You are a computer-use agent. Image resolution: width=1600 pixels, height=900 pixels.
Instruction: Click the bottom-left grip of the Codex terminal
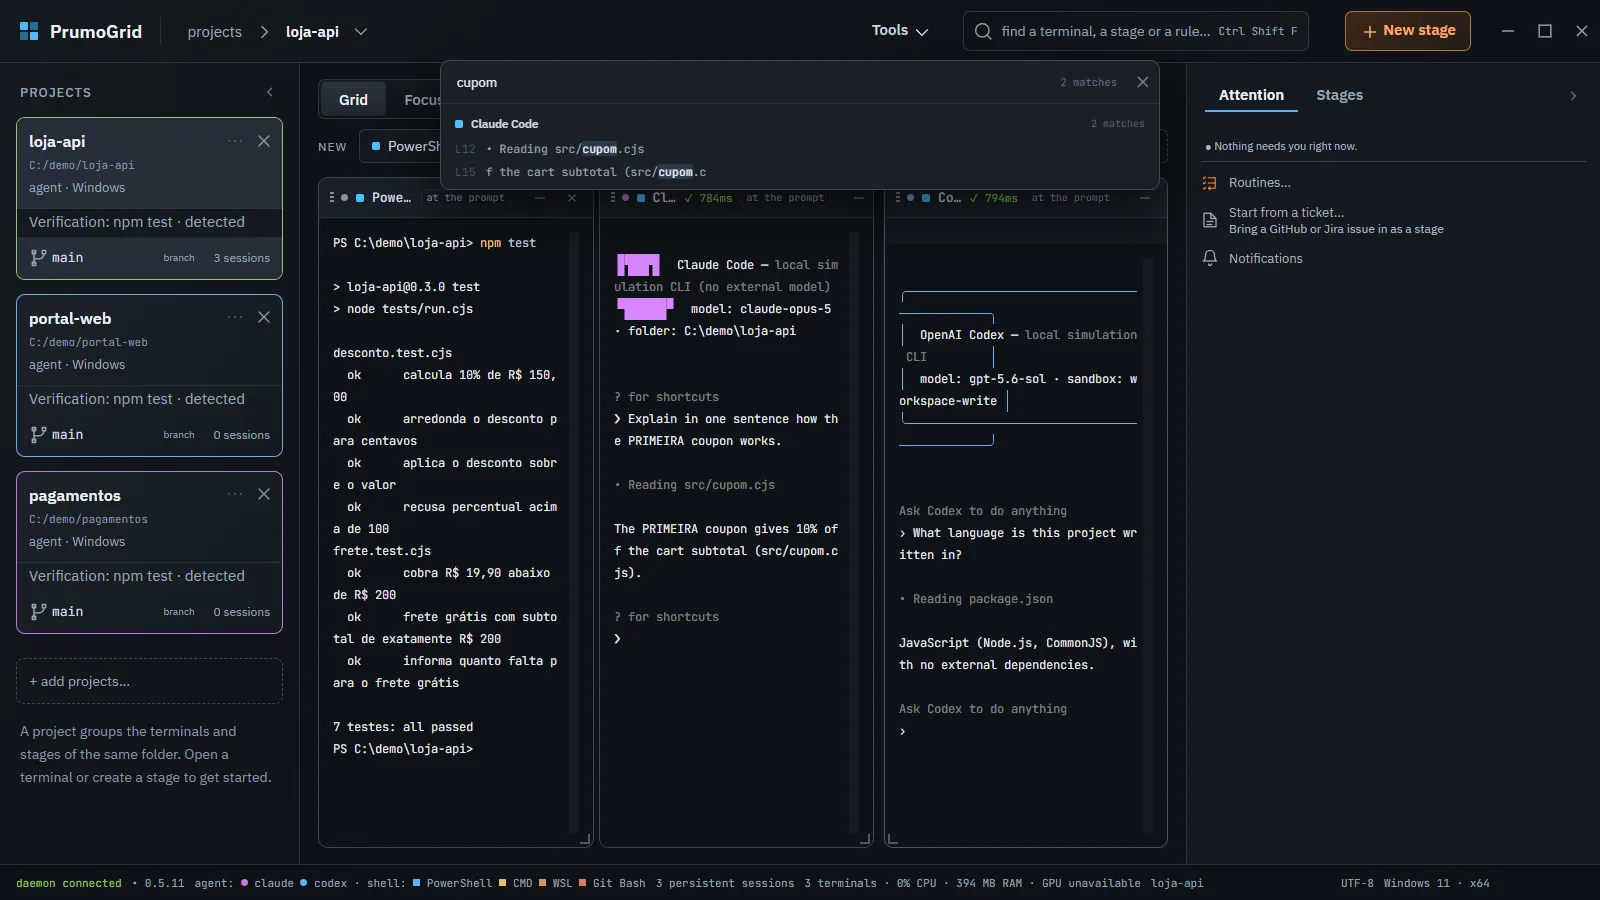tap(893, 839)
